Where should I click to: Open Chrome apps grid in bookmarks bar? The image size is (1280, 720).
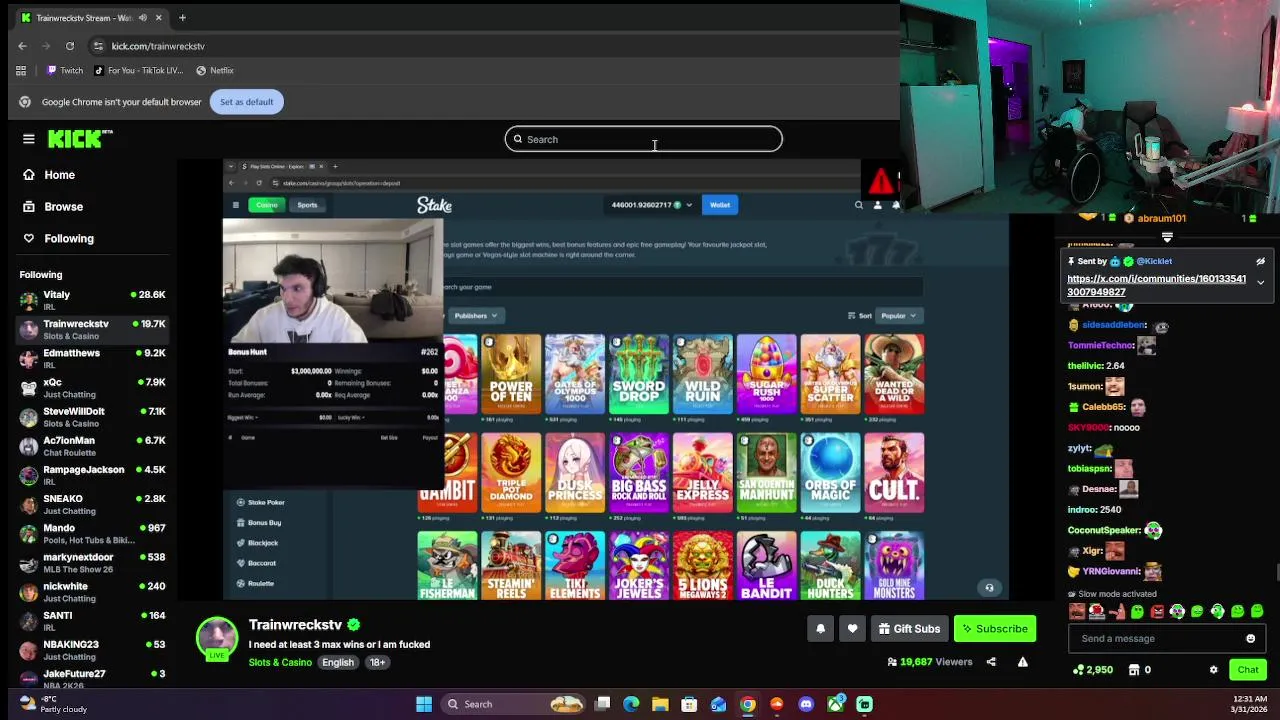point(21,71)
